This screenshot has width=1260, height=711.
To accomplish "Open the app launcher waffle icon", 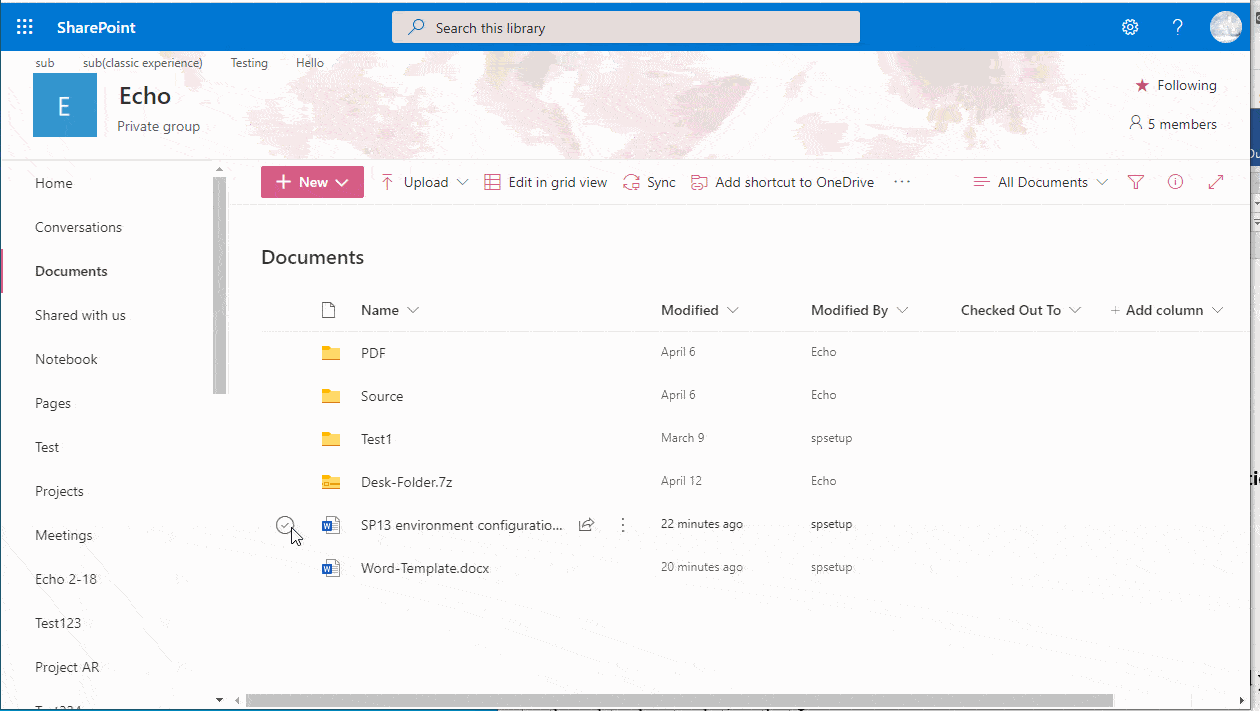I will [25, 27].
